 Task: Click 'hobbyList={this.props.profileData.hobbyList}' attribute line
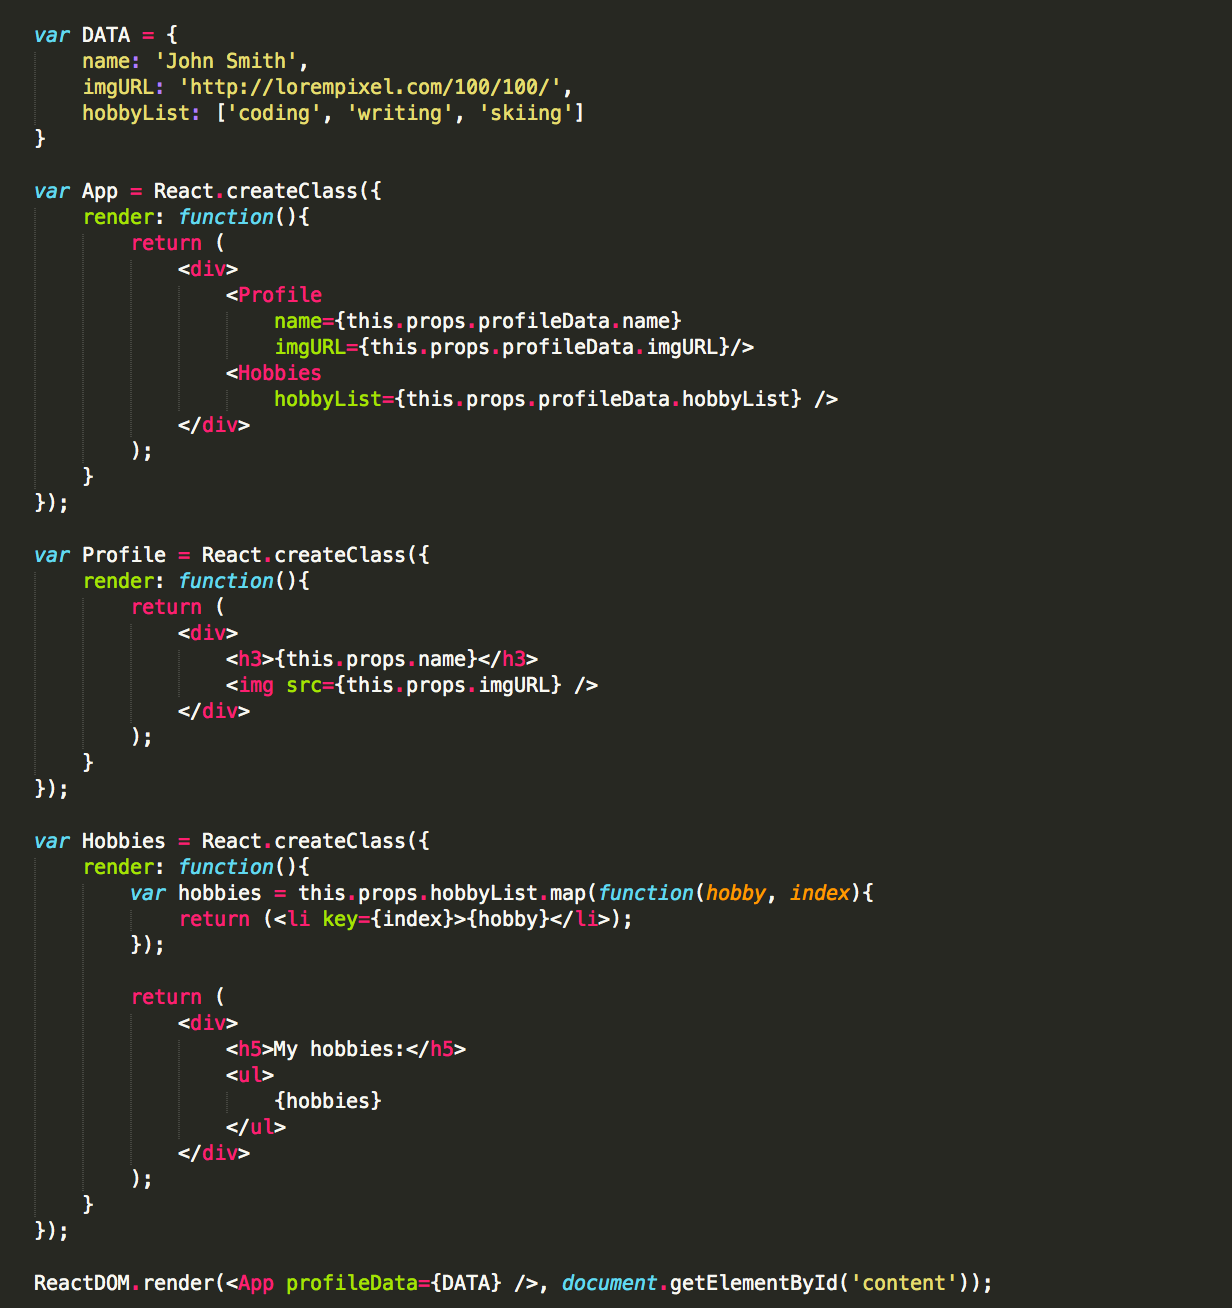[538, 399]
